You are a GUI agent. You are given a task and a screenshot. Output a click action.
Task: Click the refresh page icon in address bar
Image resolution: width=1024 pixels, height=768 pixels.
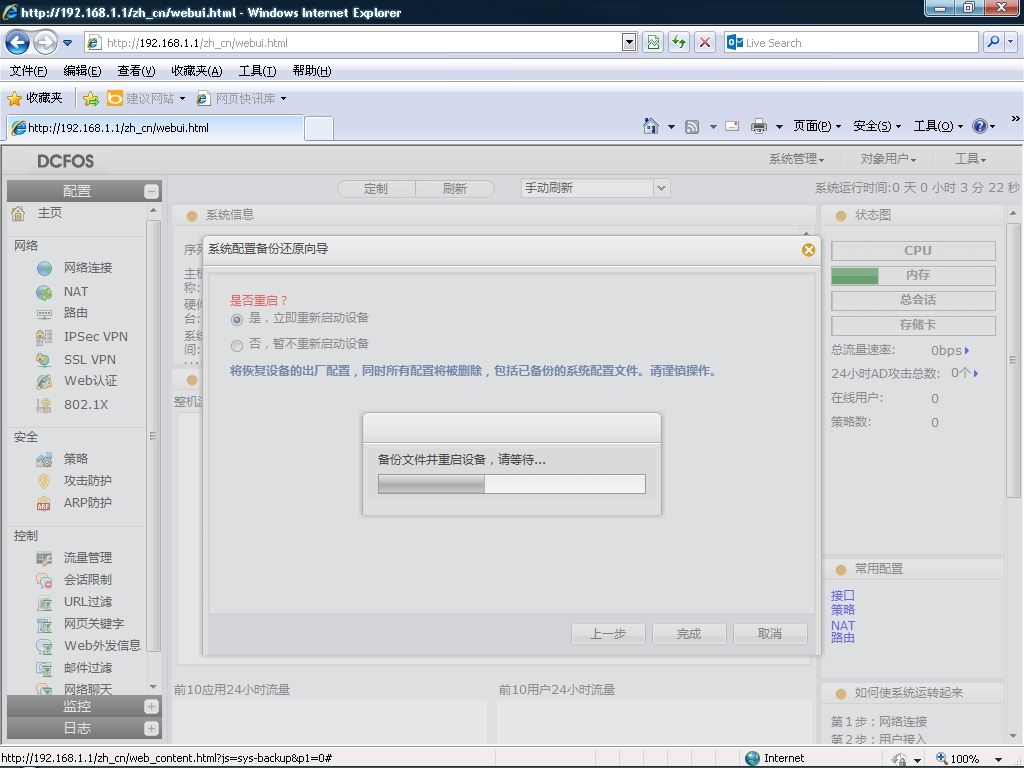(x=679, y=42)
